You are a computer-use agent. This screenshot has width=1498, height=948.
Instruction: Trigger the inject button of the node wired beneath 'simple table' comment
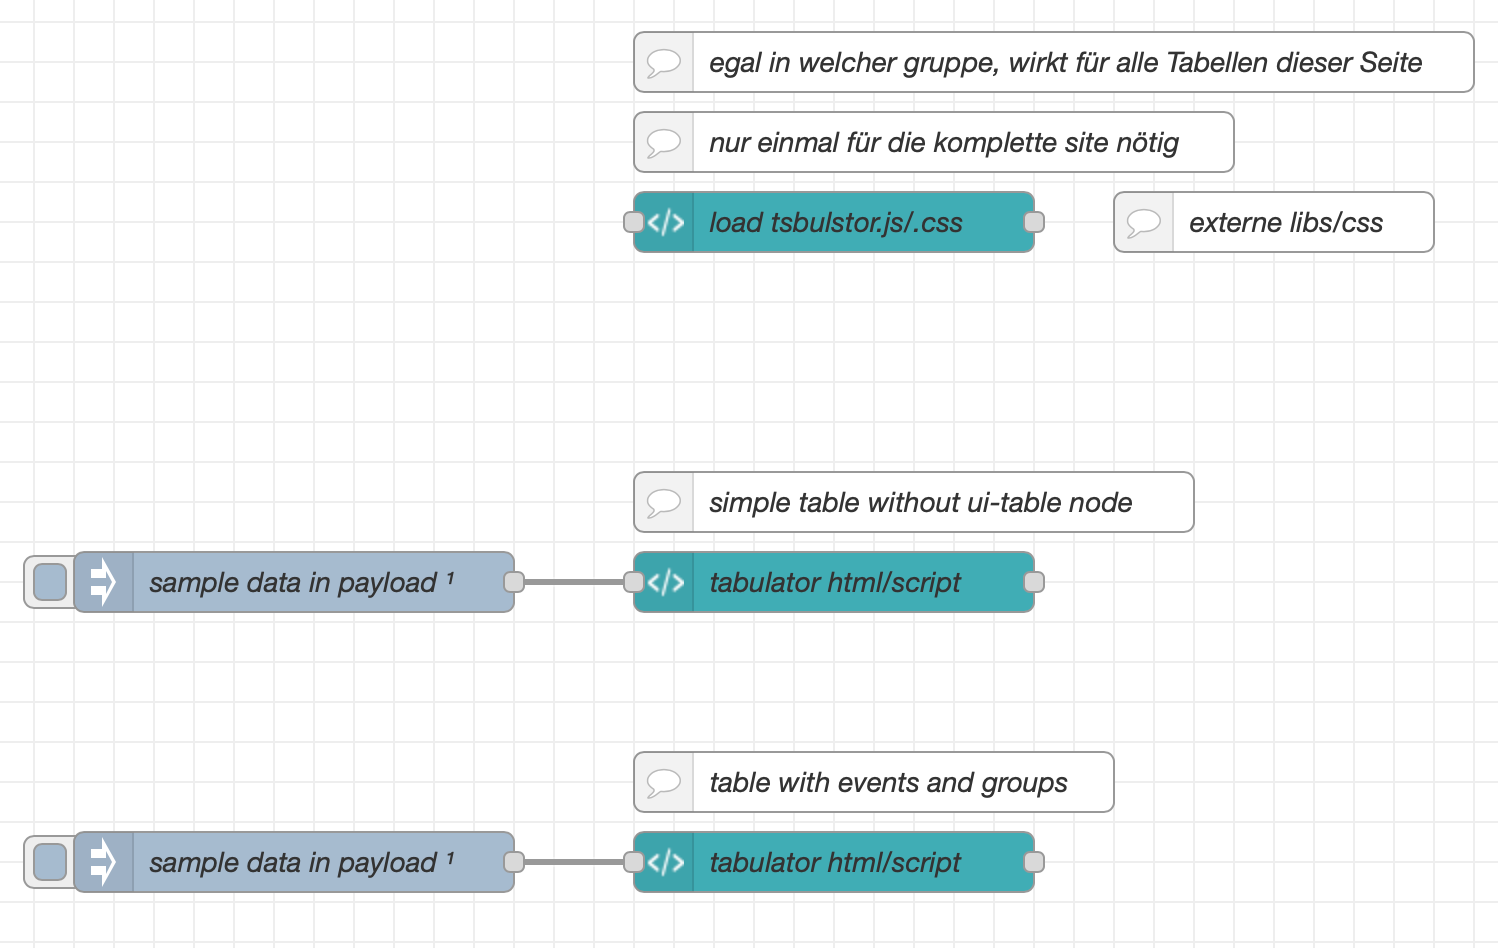pyautogui.click(x=50, y=582)
